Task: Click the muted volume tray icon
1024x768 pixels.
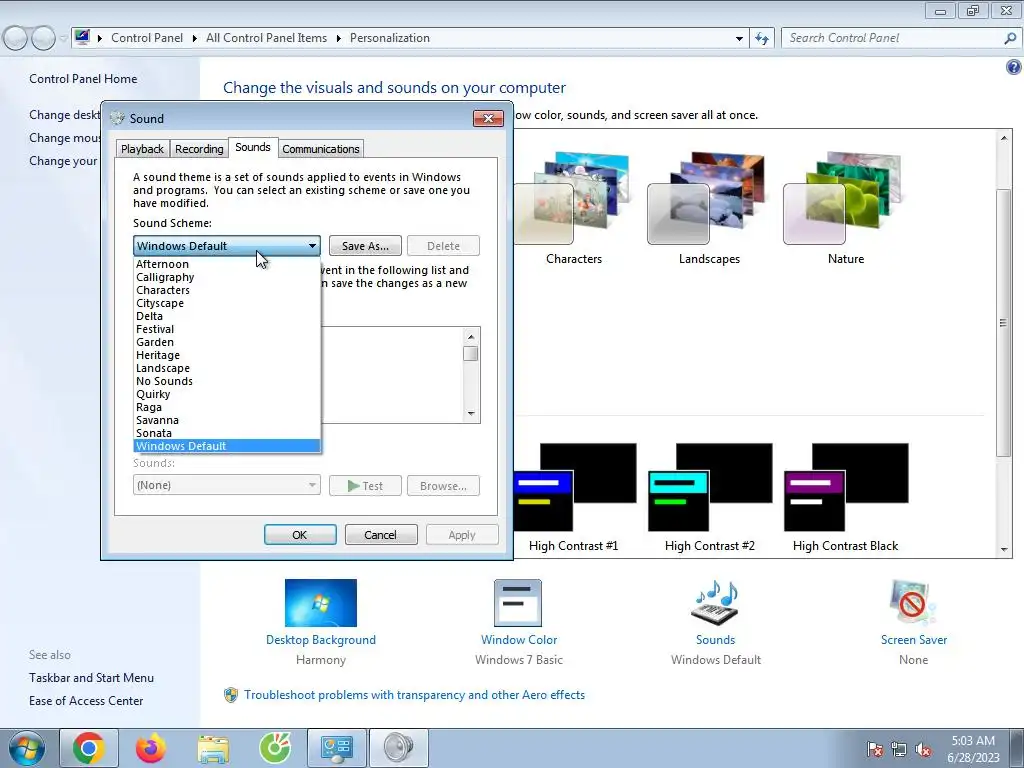Action: pos(923,749)
